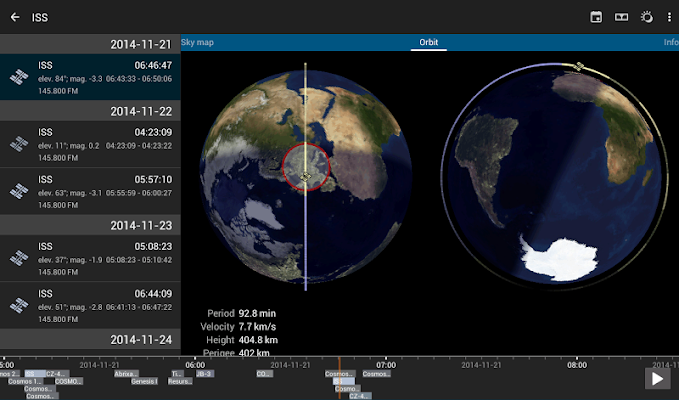Select the Cosmos 1.. event on timeline
The image size is (679, 400).
coord(25,381)
